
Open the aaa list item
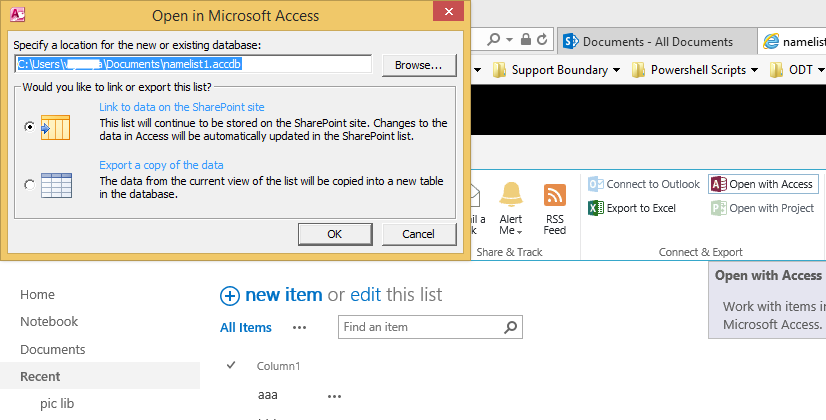268,395
